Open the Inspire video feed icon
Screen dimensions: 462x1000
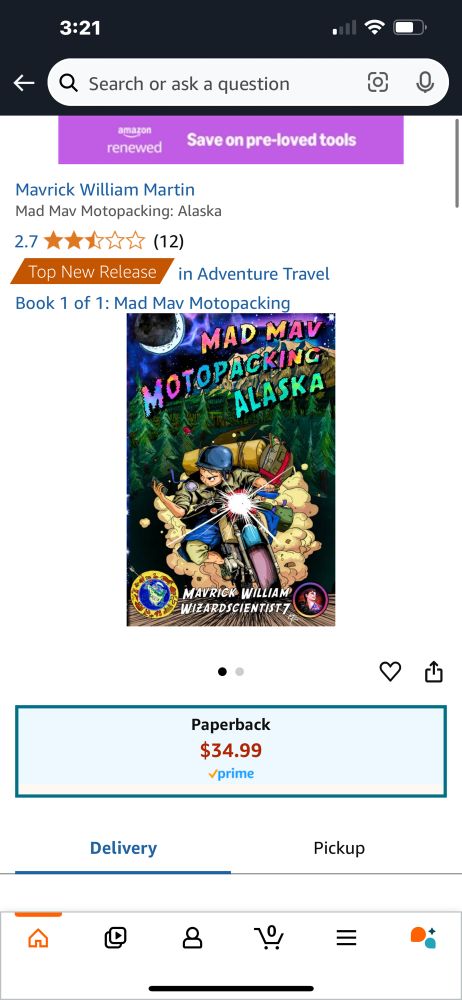(x=116, y=937)
